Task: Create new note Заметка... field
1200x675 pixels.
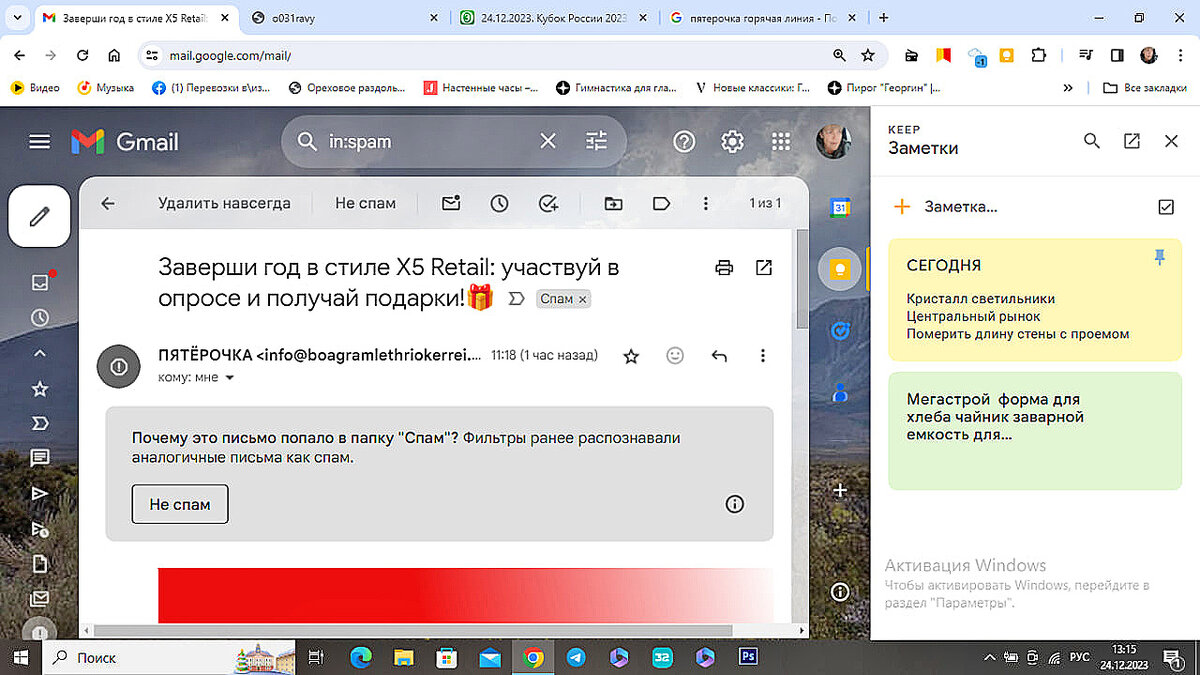Action: [x=960, y=207]
